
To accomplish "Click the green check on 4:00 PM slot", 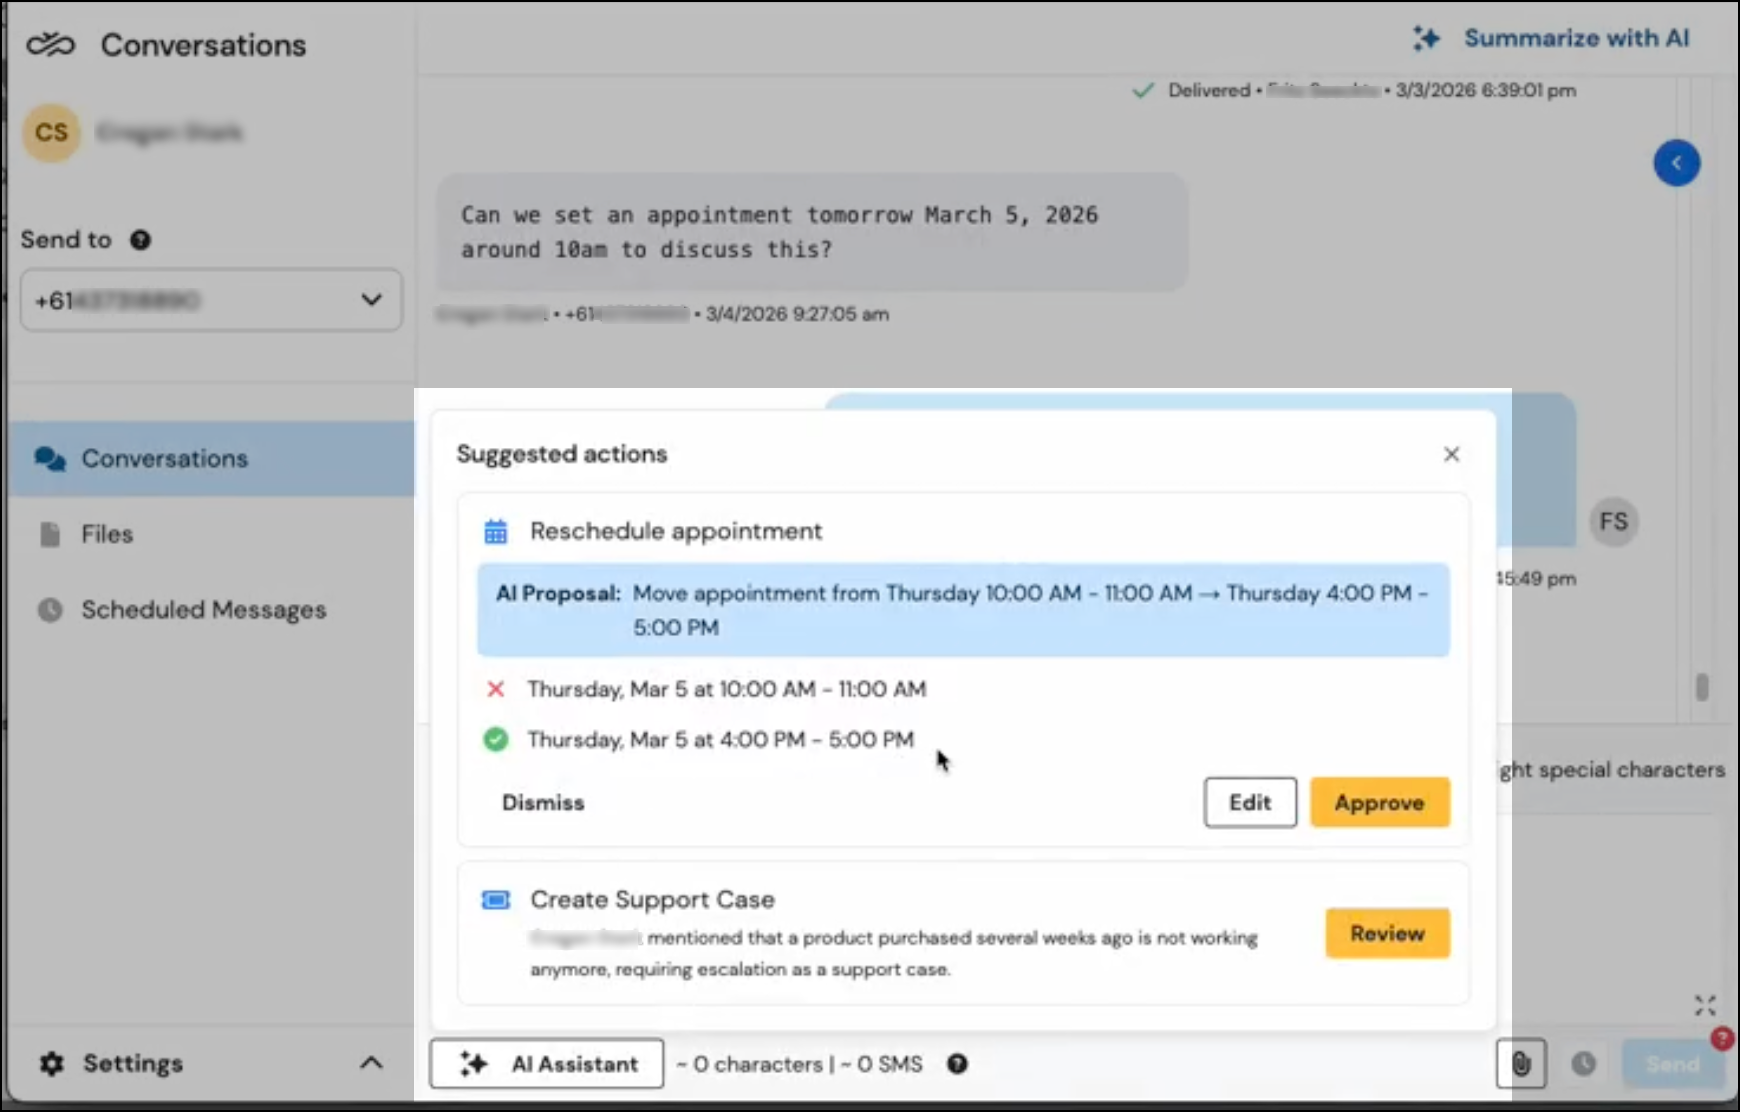I will coord(496,740).
